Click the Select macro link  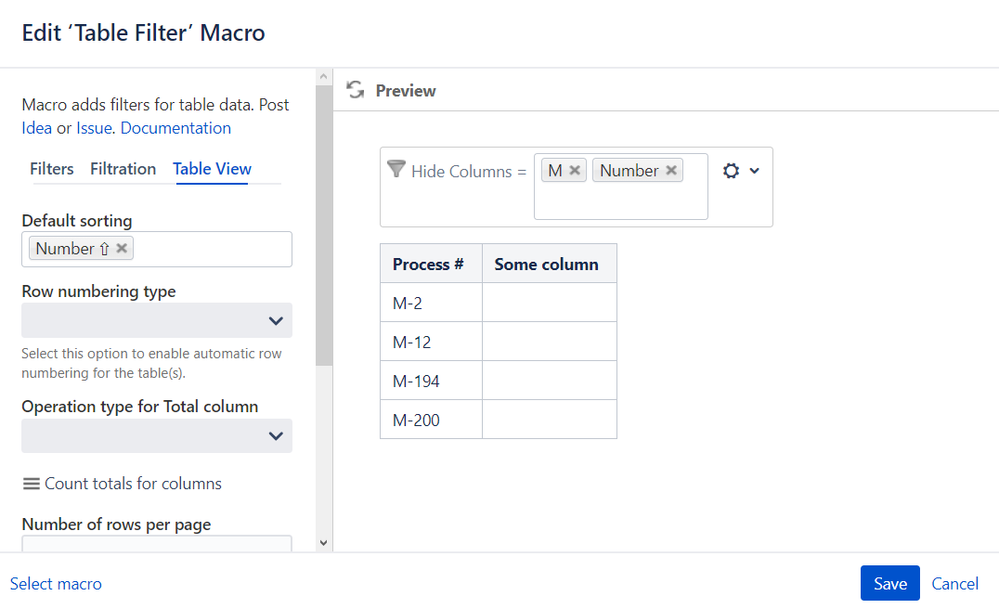(56, 584)
